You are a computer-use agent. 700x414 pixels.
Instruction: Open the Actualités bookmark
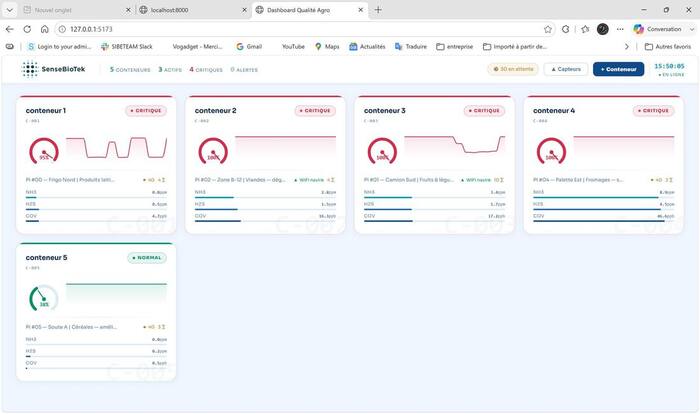[x=367, y=46]
